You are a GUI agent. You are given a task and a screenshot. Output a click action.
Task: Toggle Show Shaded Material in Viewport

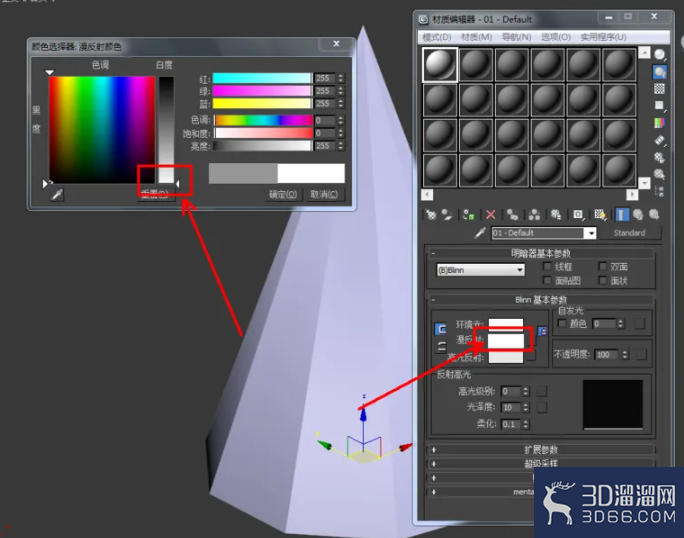coord(601,215)
